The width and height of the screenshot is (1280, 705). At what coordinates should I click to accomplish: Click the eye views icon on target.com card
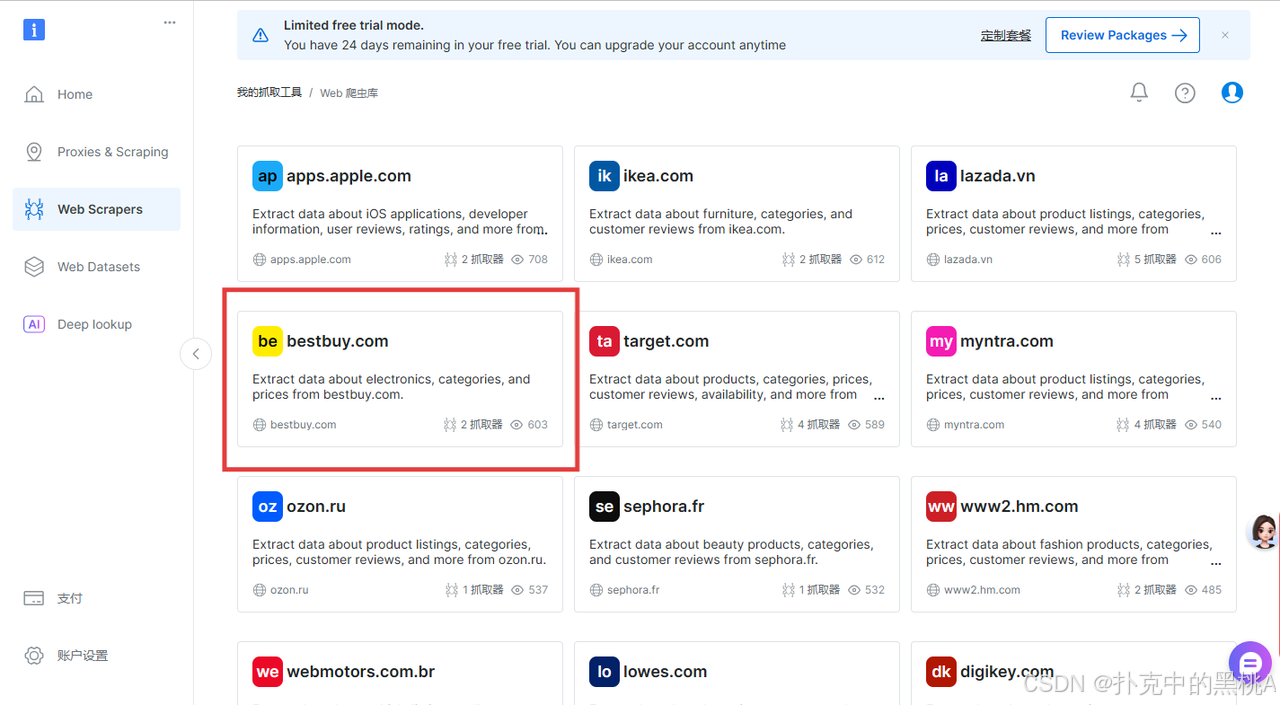coord(855,425)
